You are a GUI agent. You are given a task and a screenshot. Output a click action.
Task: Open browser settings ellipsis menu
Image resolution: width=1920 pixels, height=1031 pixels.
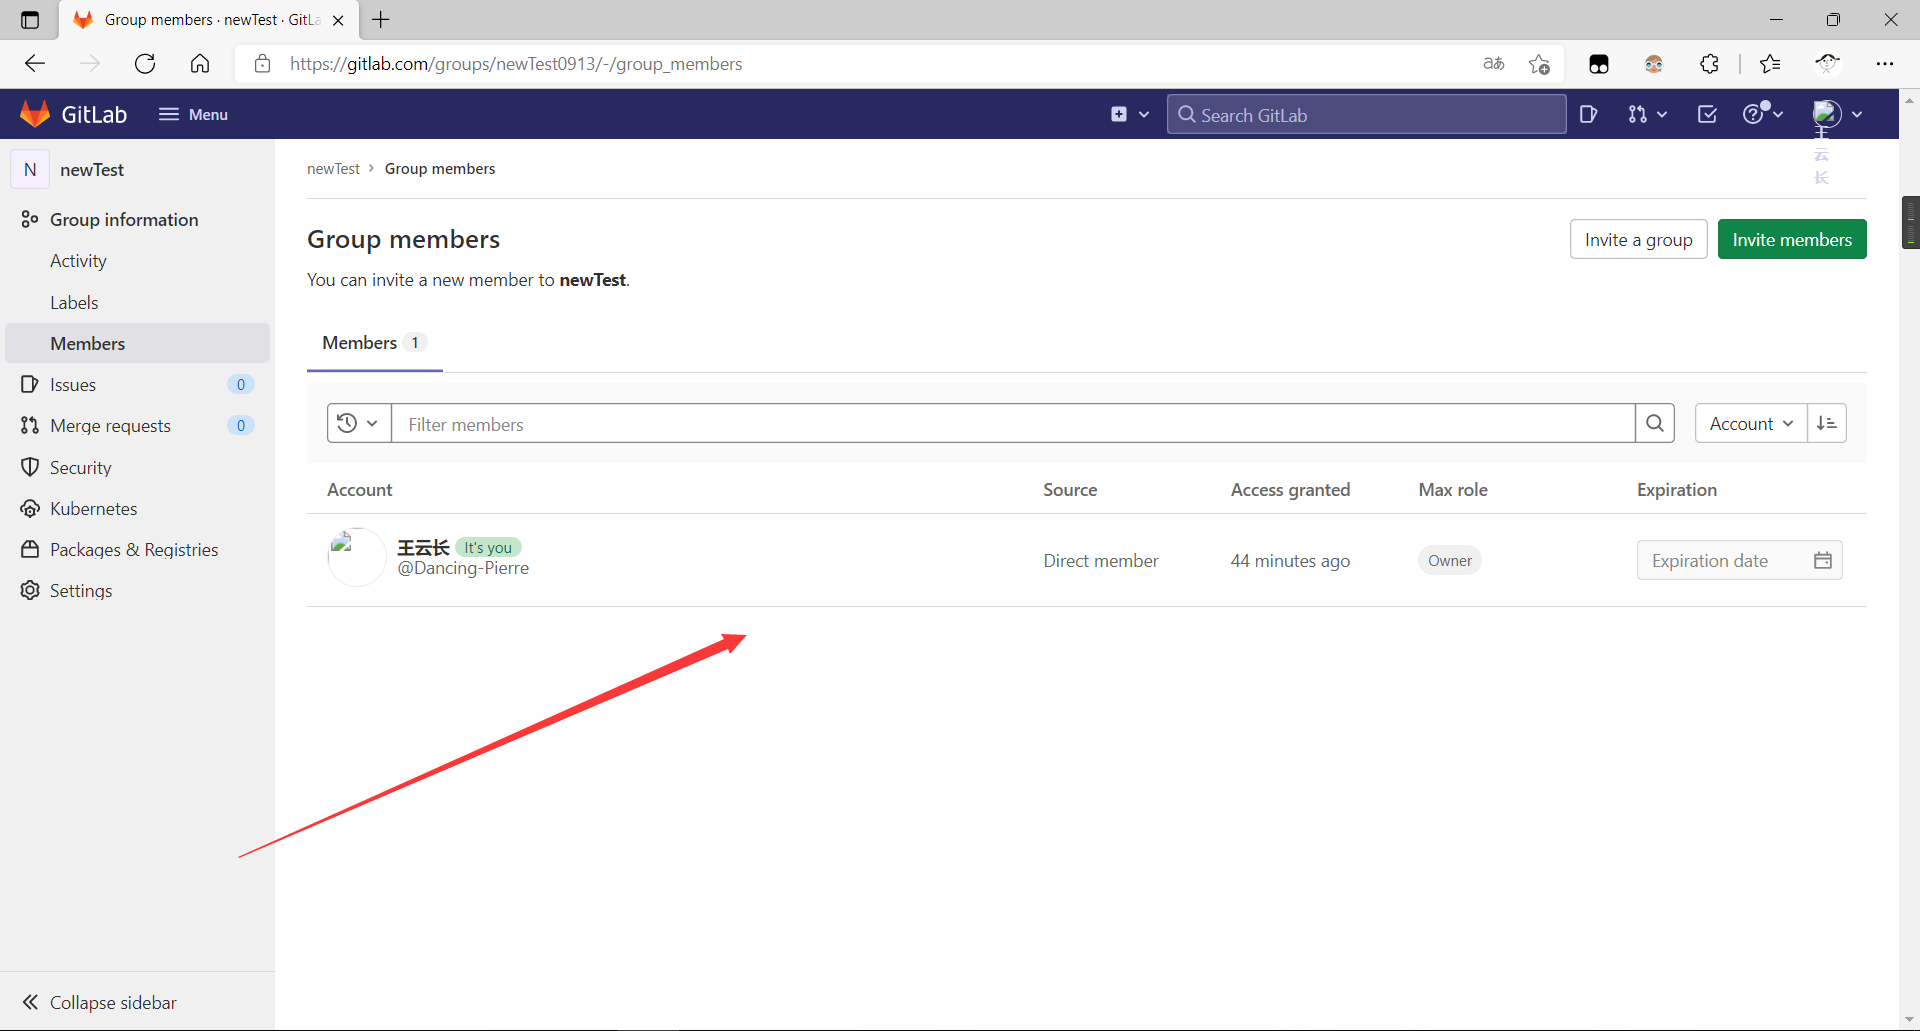tap(1885, 64)
